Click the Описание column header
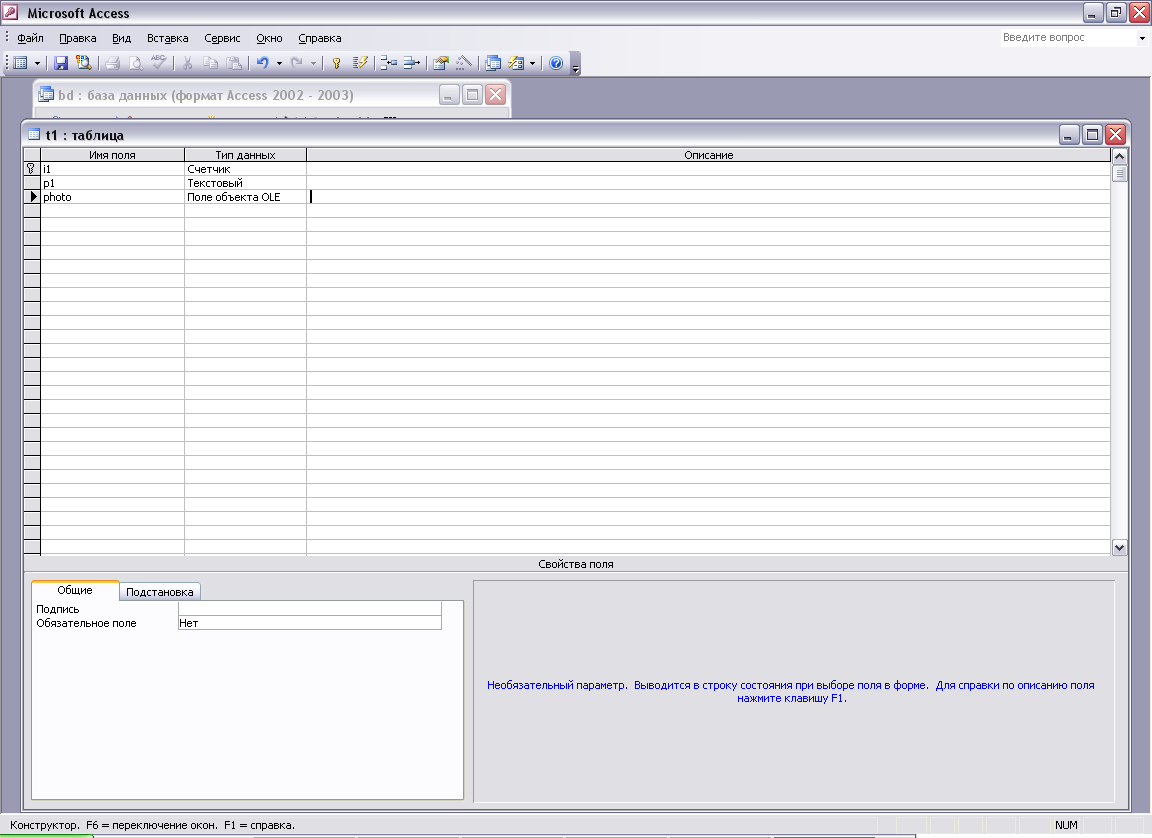 point(708,155)
